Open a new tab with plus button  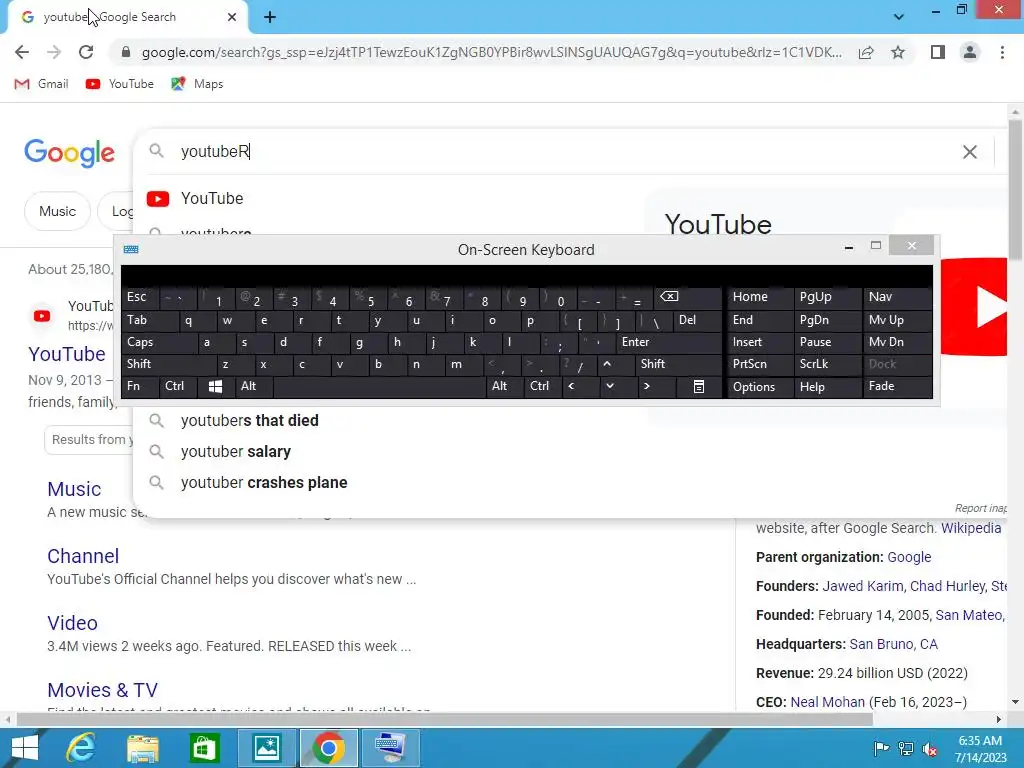tap(270, 17)
